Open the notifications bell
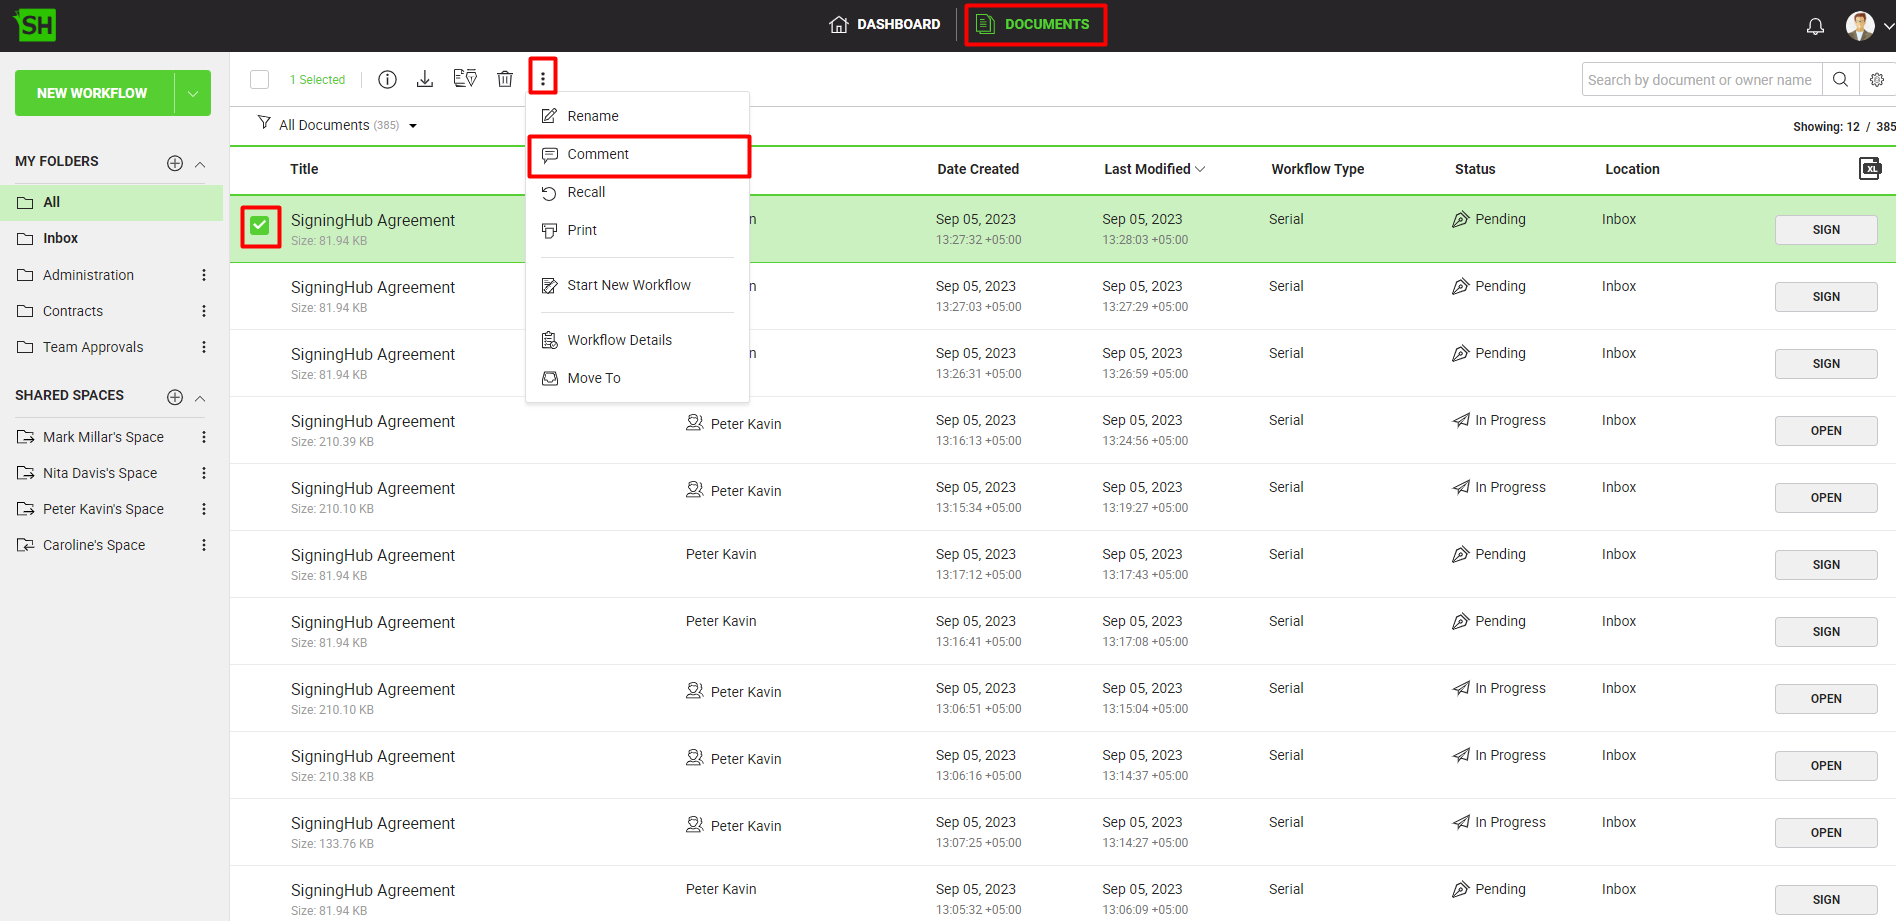Screen dimensions: 1896x921 click(1815, 26)
